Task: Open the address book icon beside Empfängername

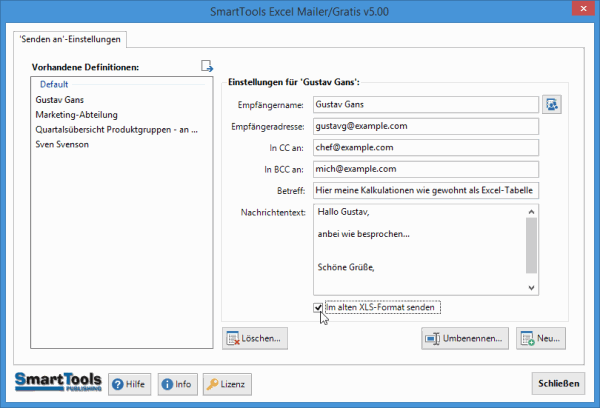Action: 552,104
